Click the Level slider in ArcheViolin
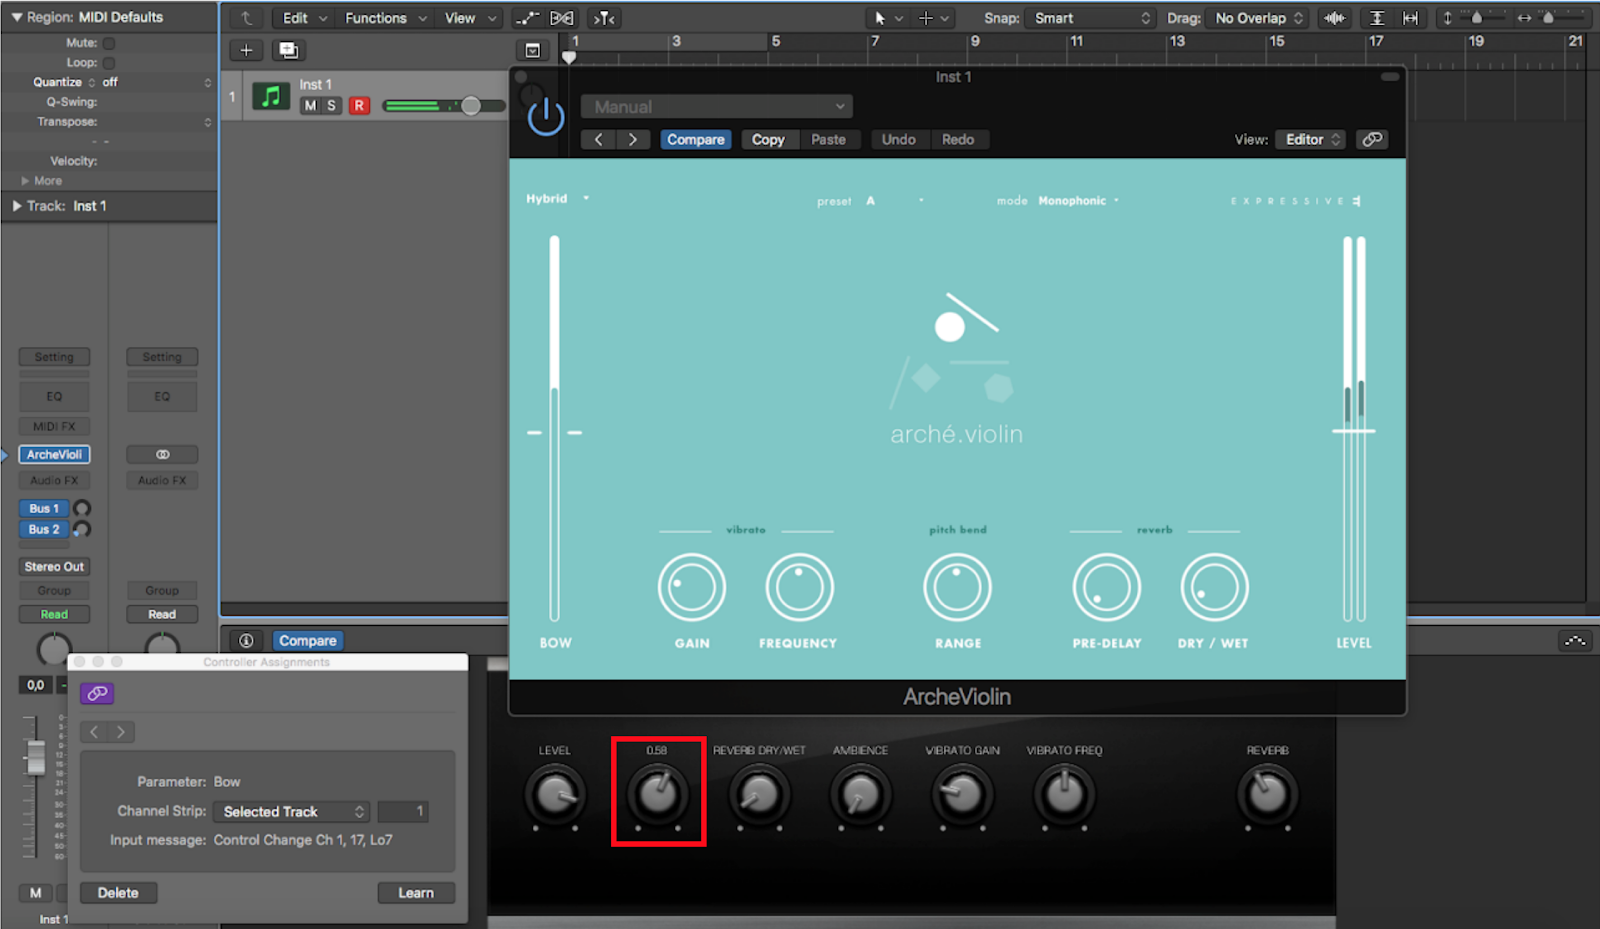Viewport: 1600px width, 929px height. click(x=1354, y=428)
